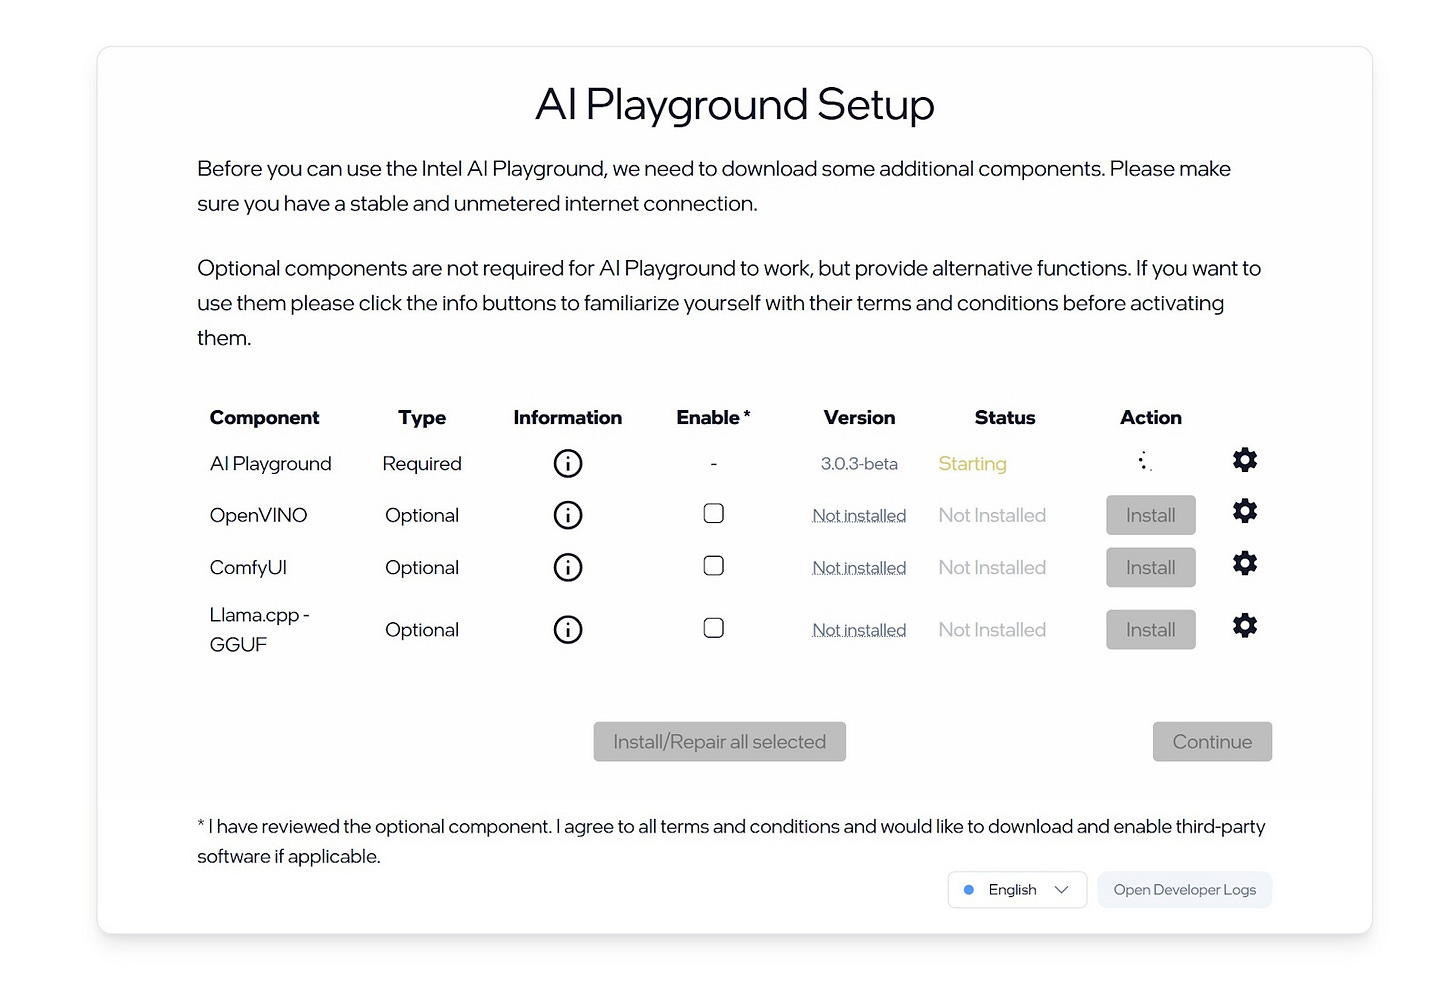This screenshot has height=986, width=1456.
Task: Click the 'Type' column header
Action: (422, 418)
